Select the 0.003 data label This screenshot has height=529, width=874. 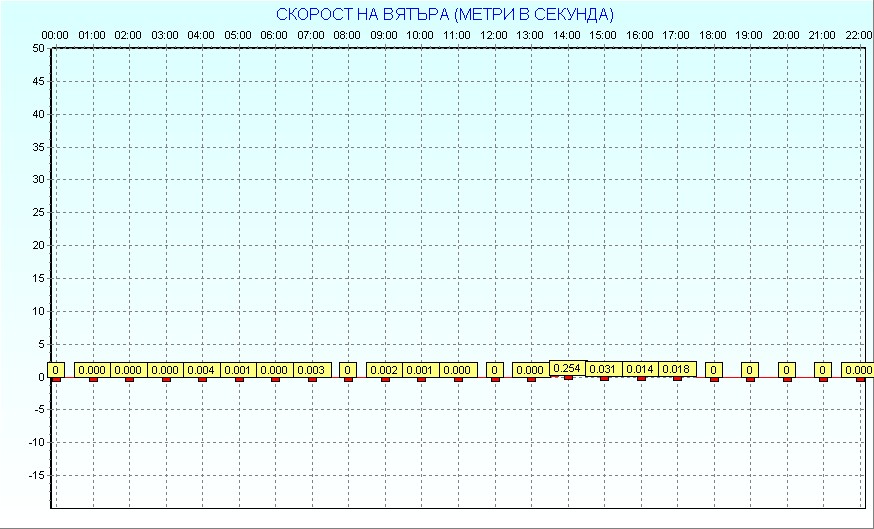pos(311,370)
